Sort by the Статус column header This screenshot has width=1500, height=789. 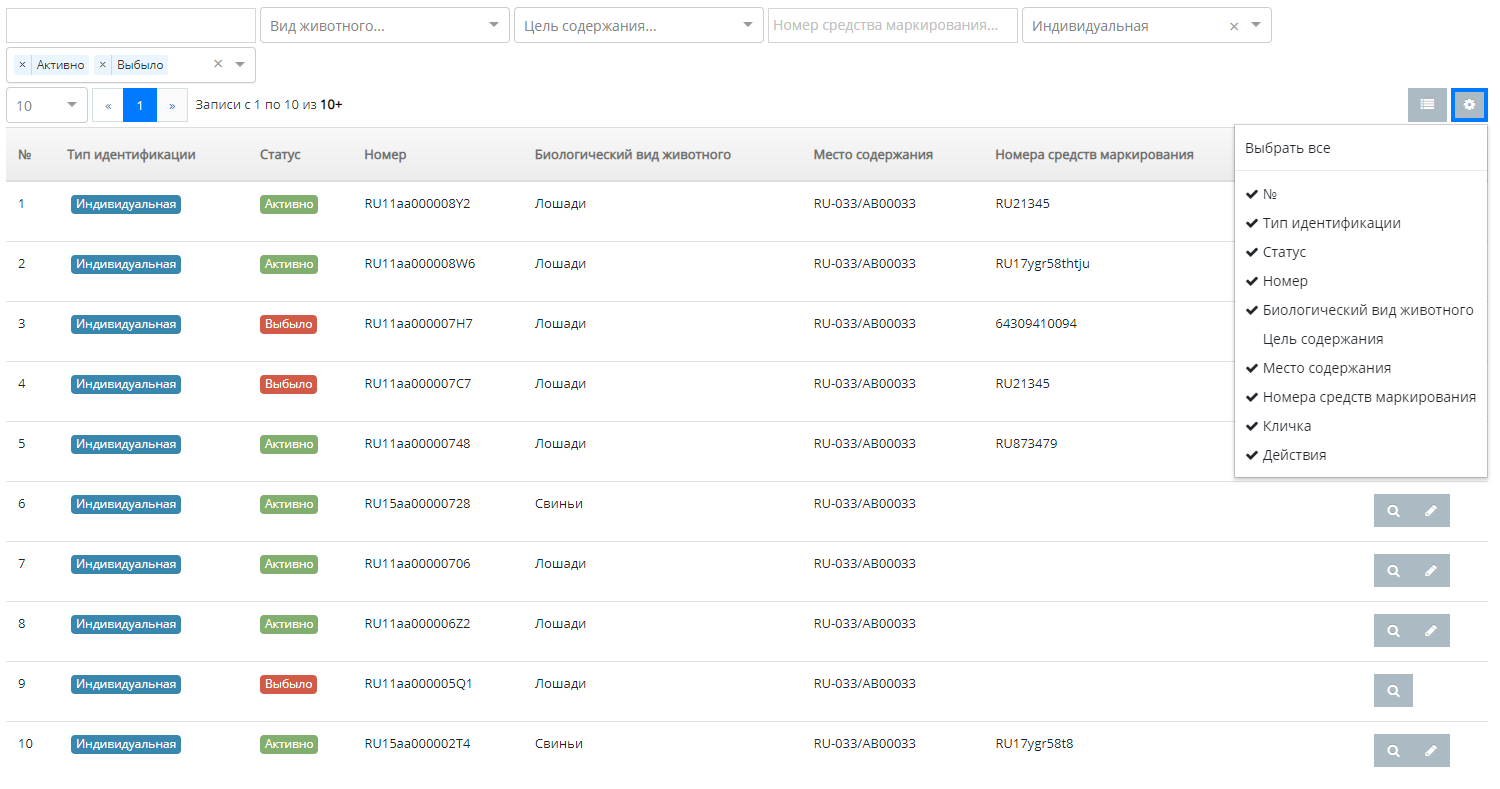coord(280,155)
